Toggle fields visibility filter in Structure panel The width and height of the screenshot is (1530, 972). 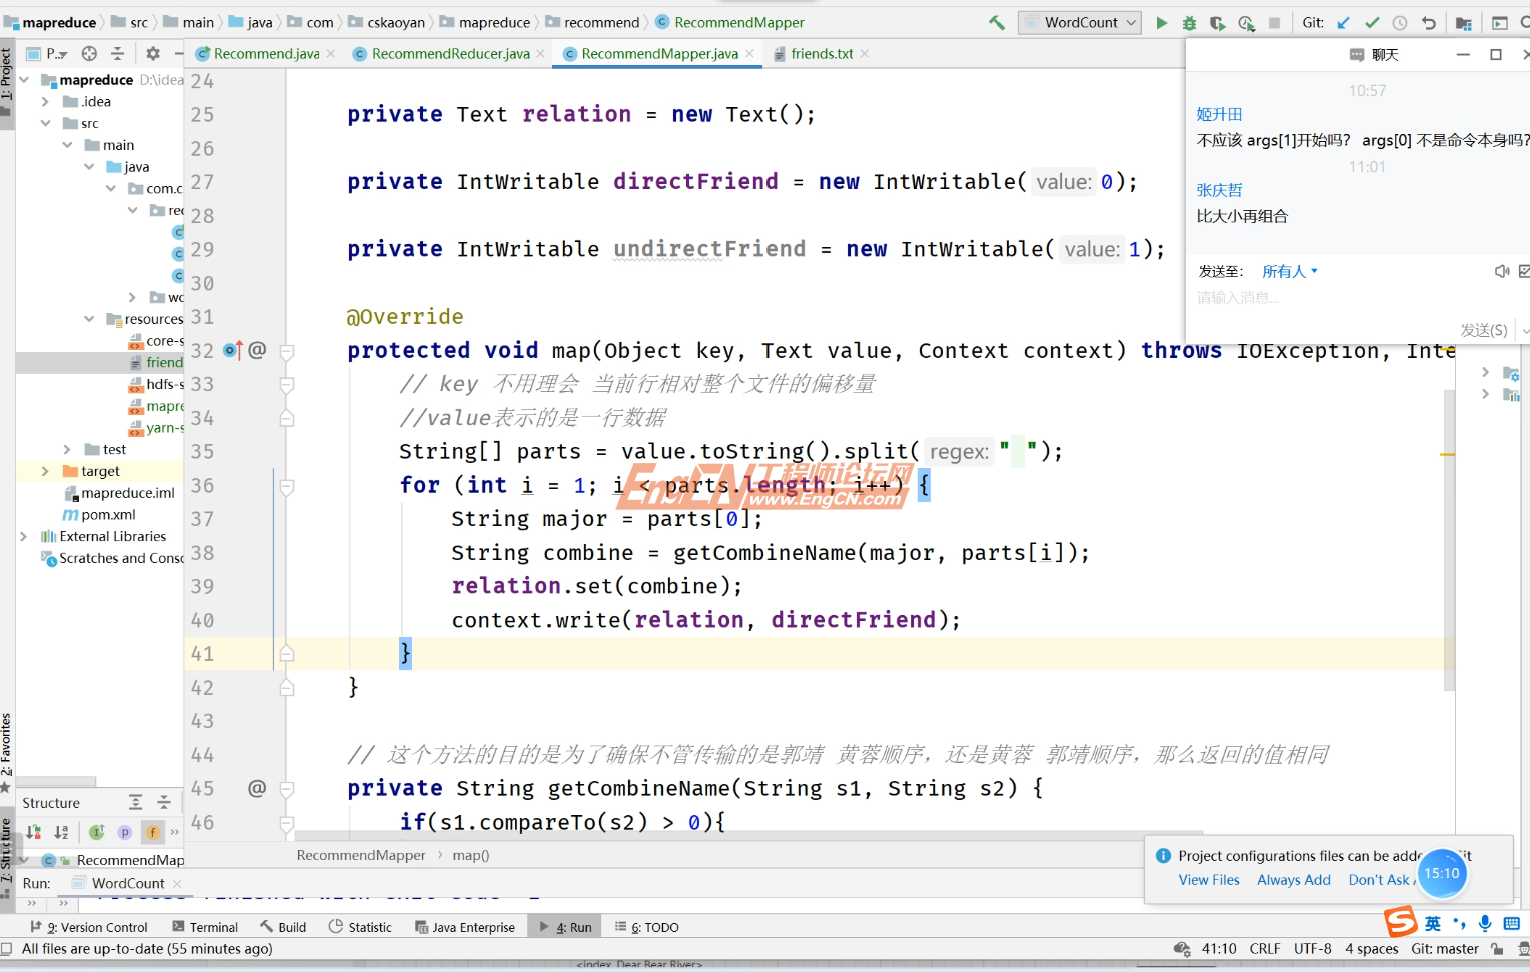pos(152,831)
